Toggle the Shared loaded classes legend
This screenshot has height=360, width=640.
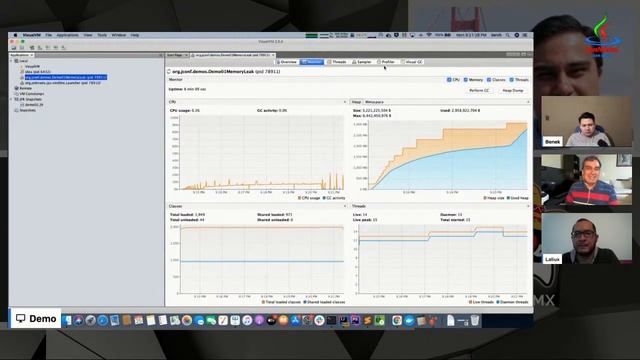pos(324,302)
